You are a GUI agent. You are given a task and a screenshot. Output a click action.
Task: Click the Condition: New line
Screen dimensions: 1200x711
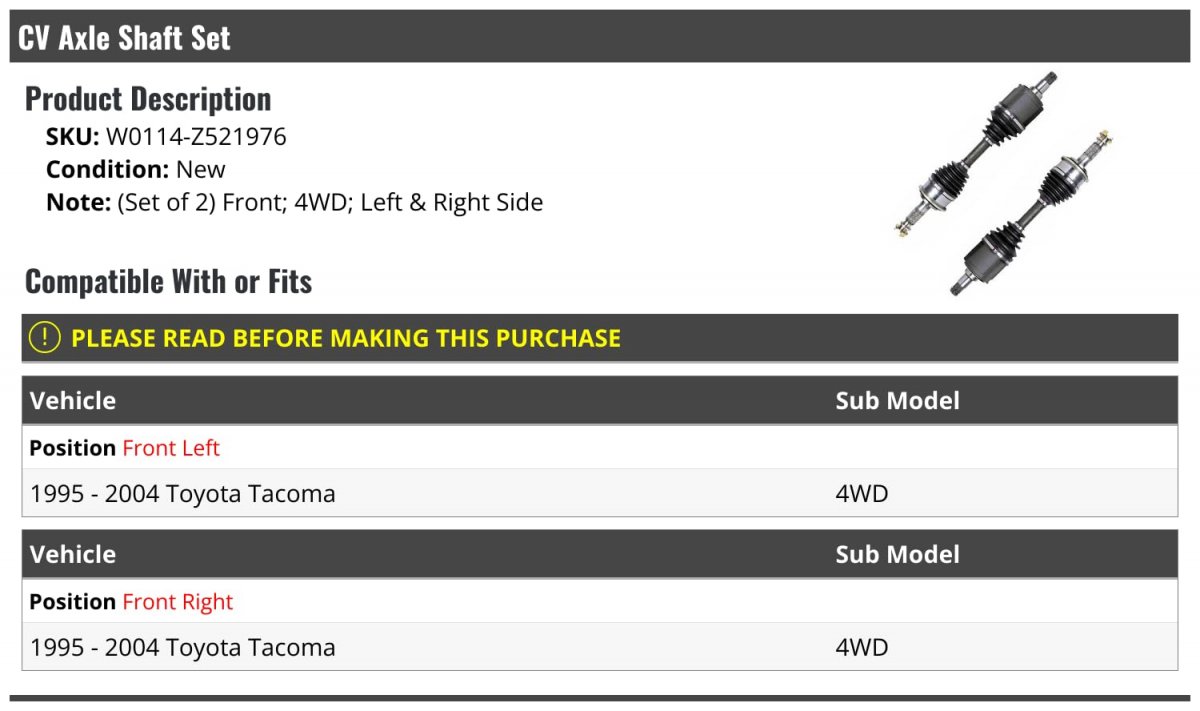tap(136, 169)
